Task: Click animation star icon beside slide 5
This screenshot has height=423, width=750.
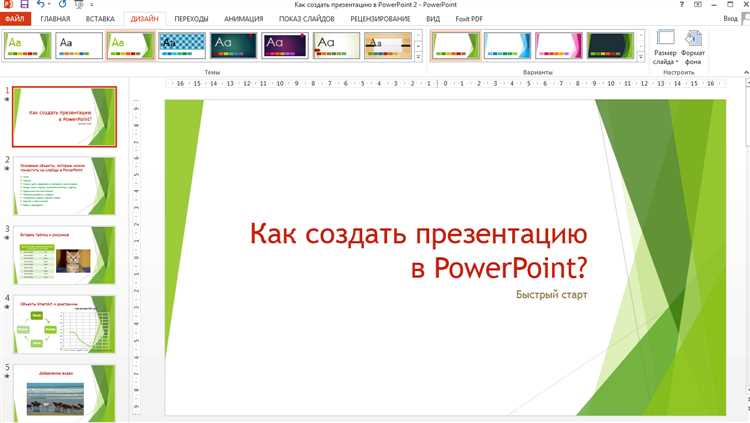Action: (x=7, y=376)
